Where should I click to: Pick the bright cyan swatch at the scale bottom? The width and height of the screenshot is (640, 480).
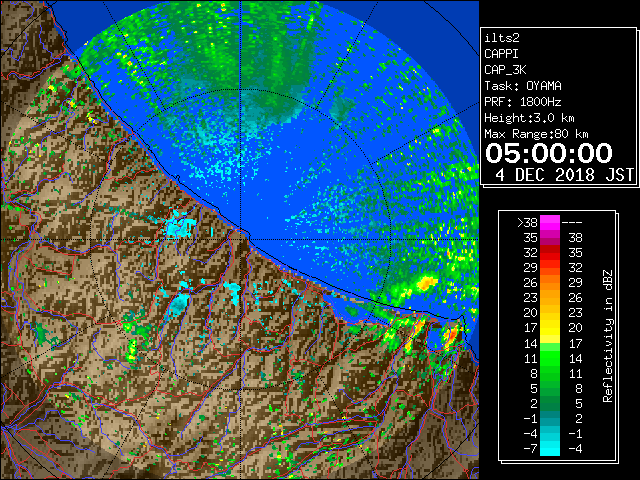pos(550,449)
